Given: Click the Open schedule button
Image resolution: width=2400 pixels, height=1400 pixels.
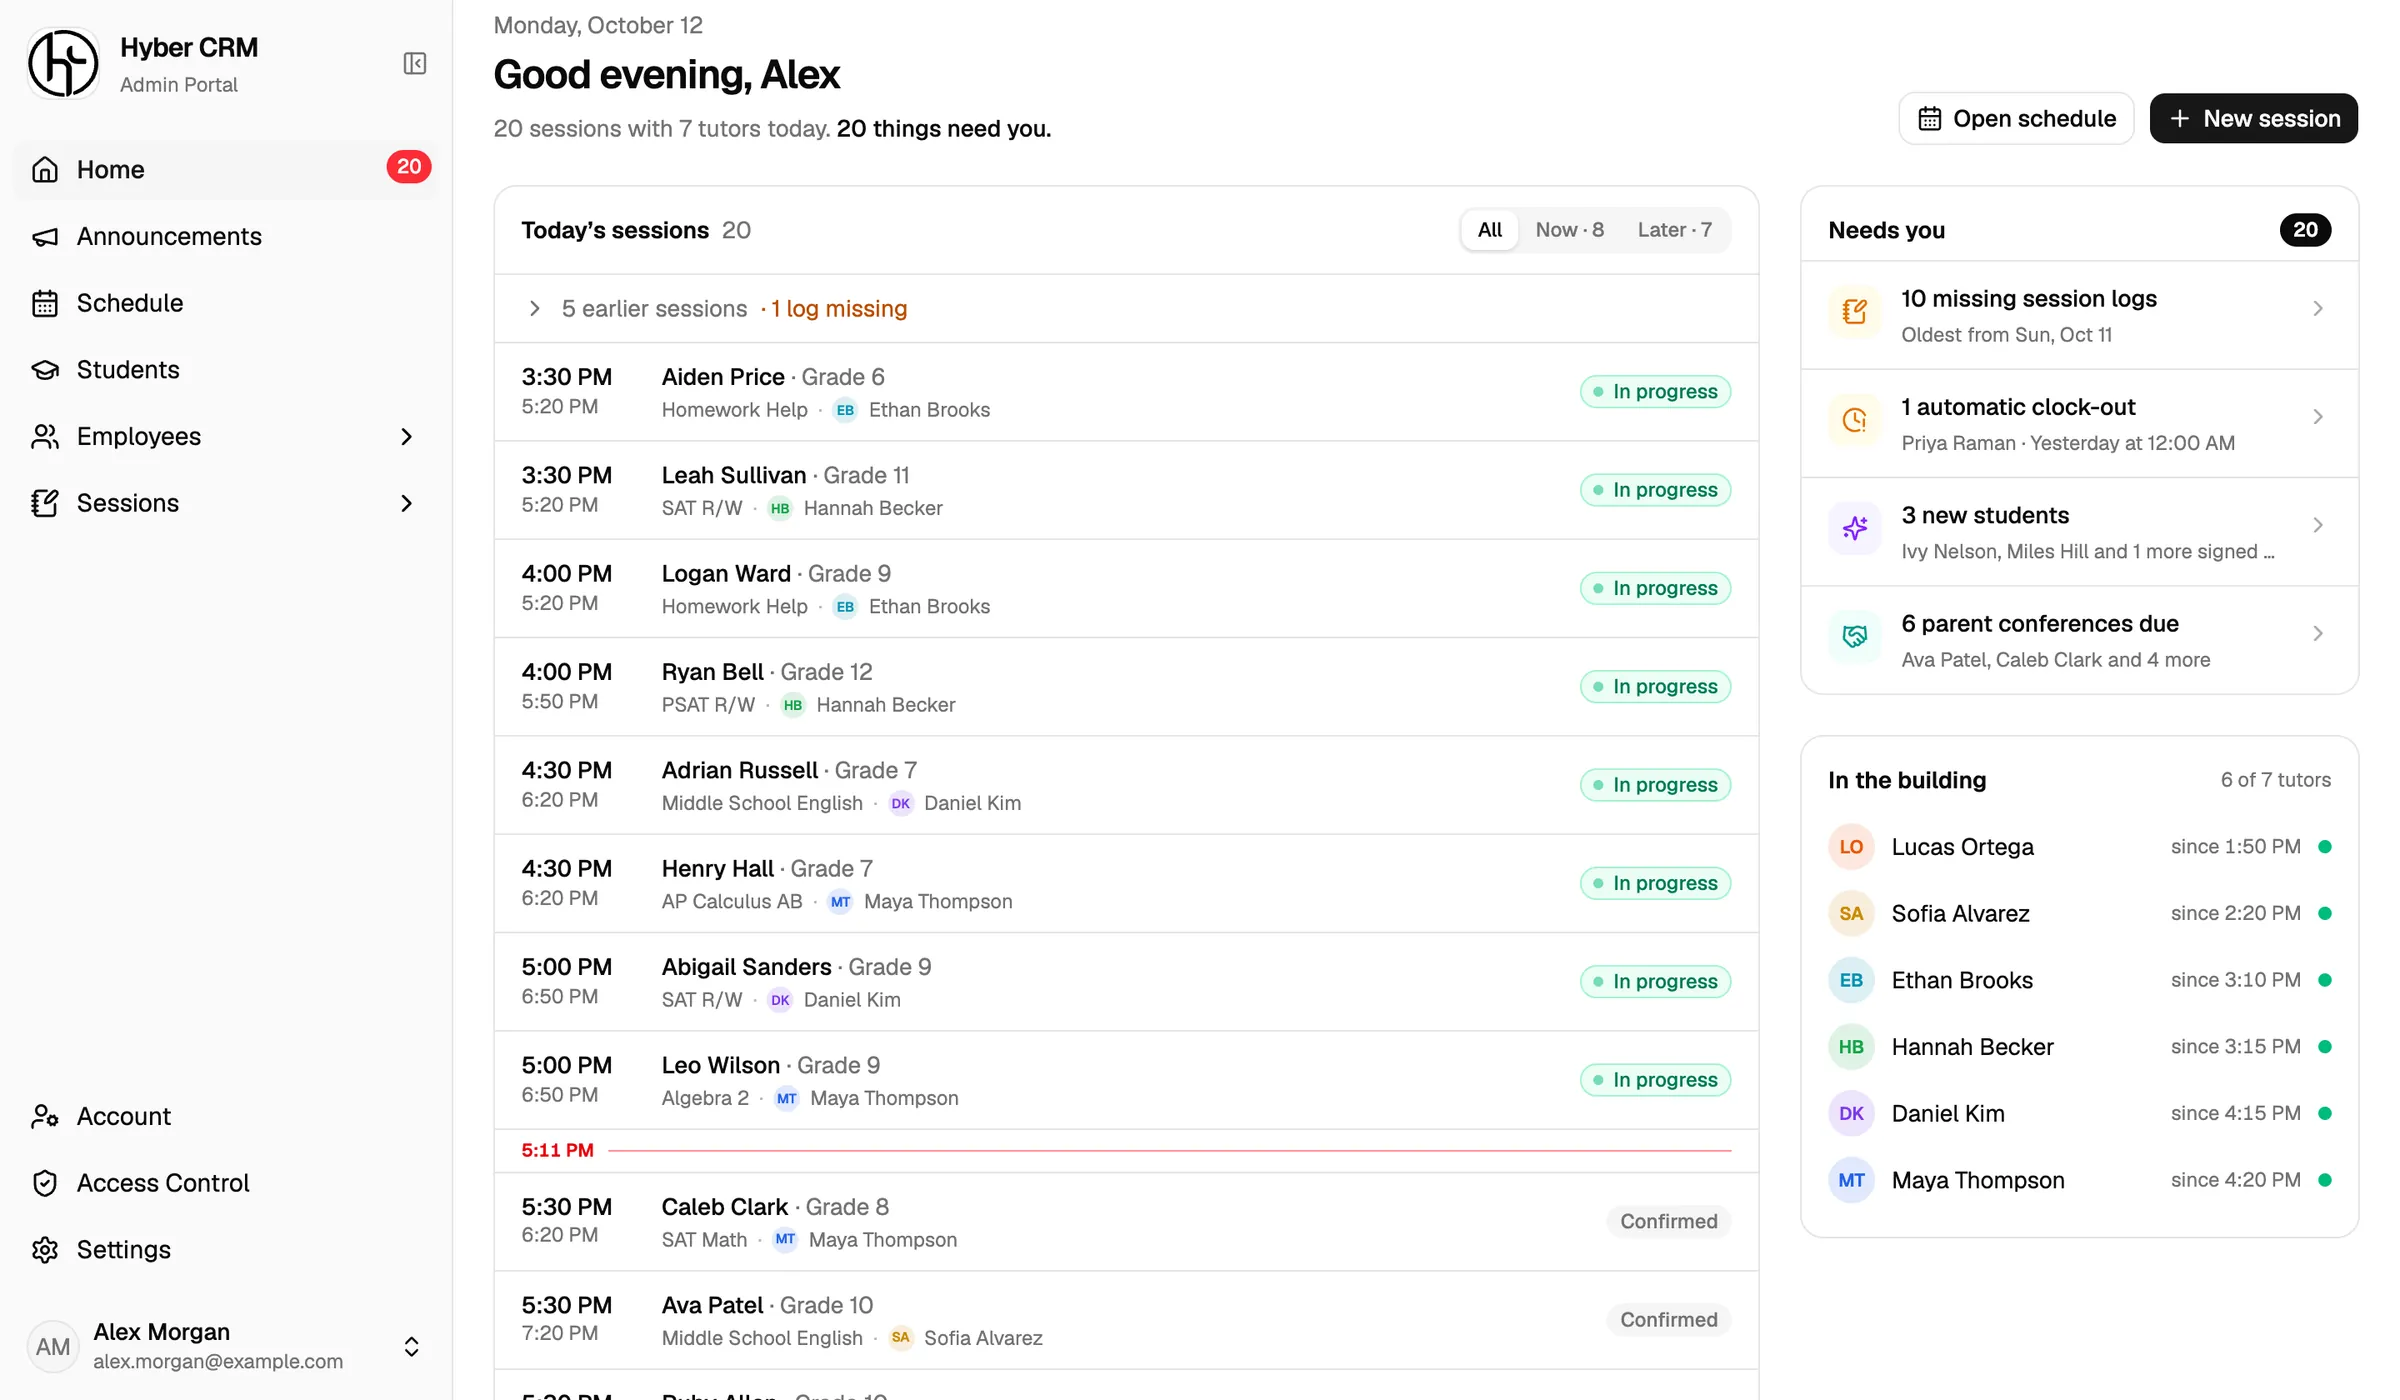Looking at the screenshot, I should tap(2016, 119).
